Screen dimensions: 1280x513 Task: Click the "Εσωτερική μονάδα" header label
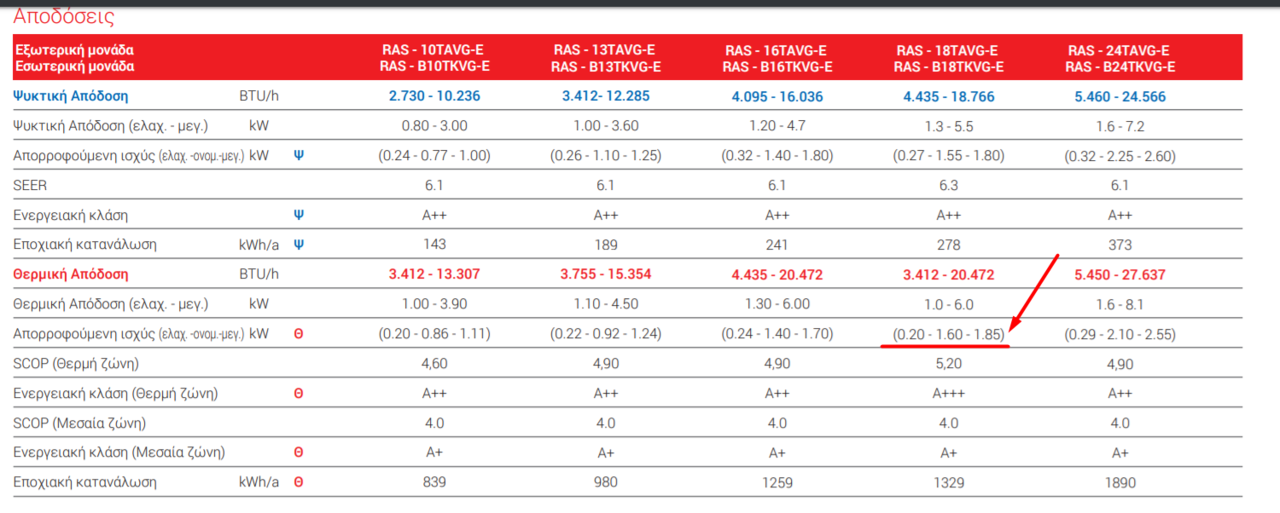(74, 67)
